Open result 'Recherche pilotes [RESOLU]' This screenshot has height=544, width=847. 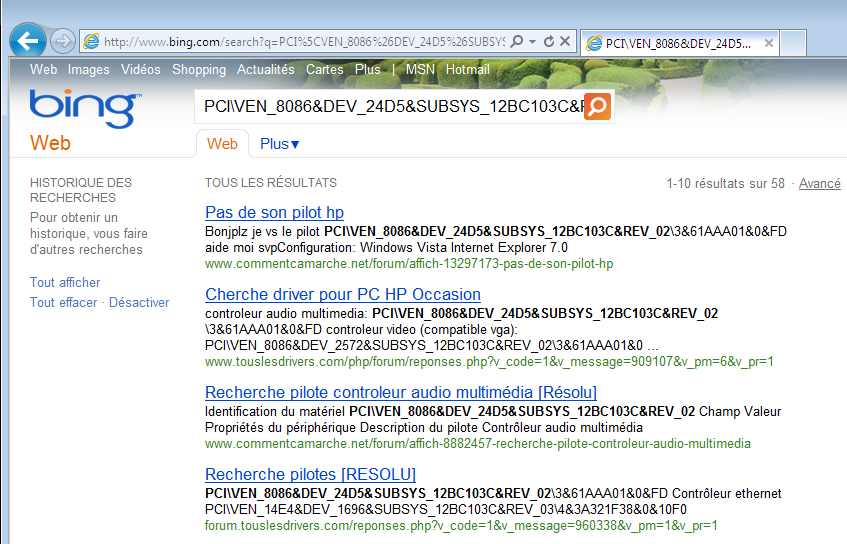[311, 474]
